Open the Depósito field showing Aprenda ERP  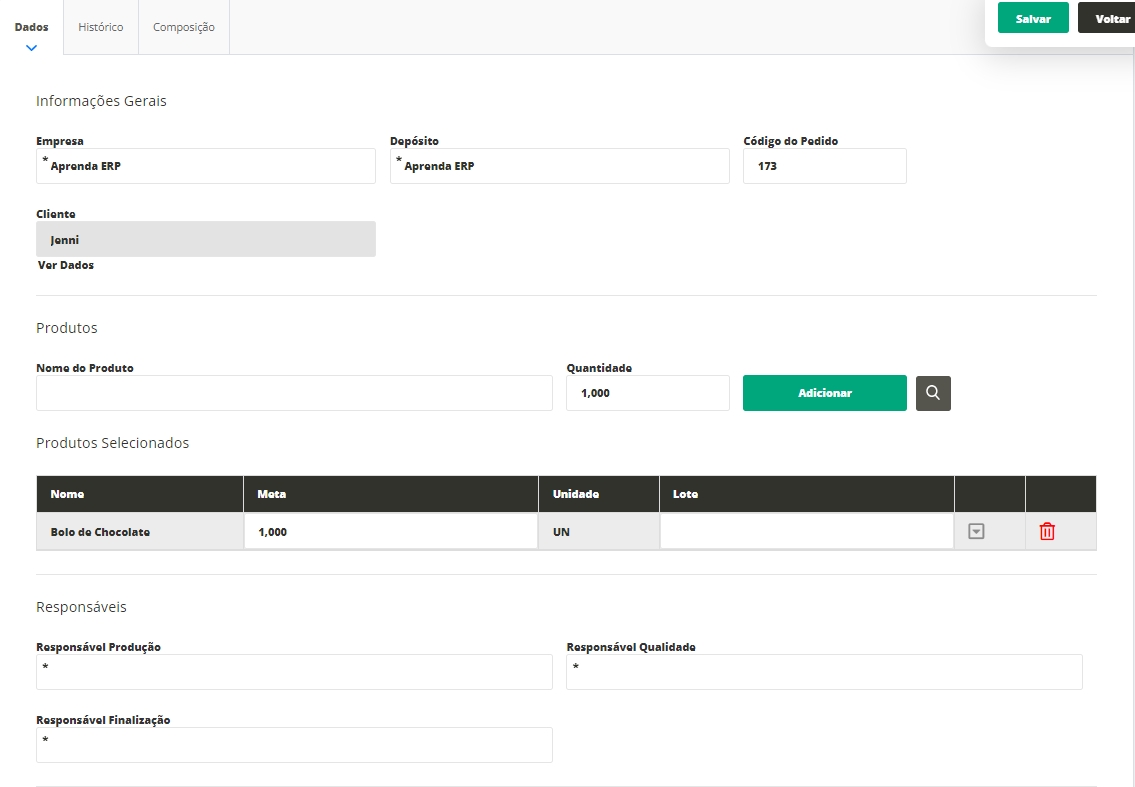coord(560,166)
